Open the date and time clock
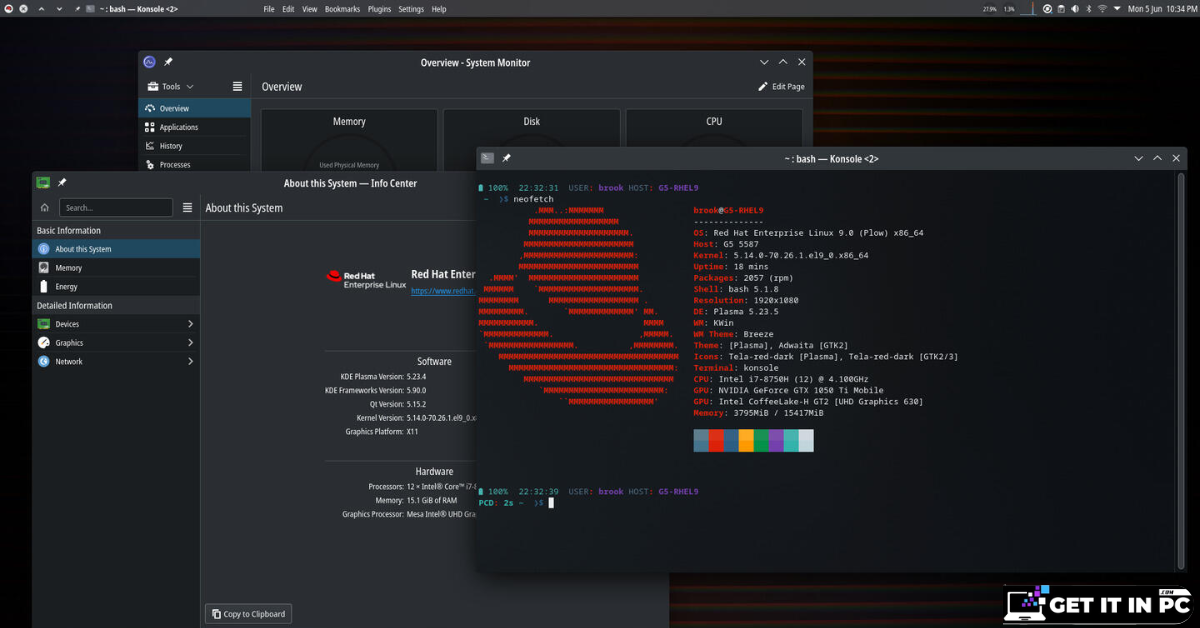This screenshot has height=628, width=1200. pyautogui.click(x=1161, y=9)
